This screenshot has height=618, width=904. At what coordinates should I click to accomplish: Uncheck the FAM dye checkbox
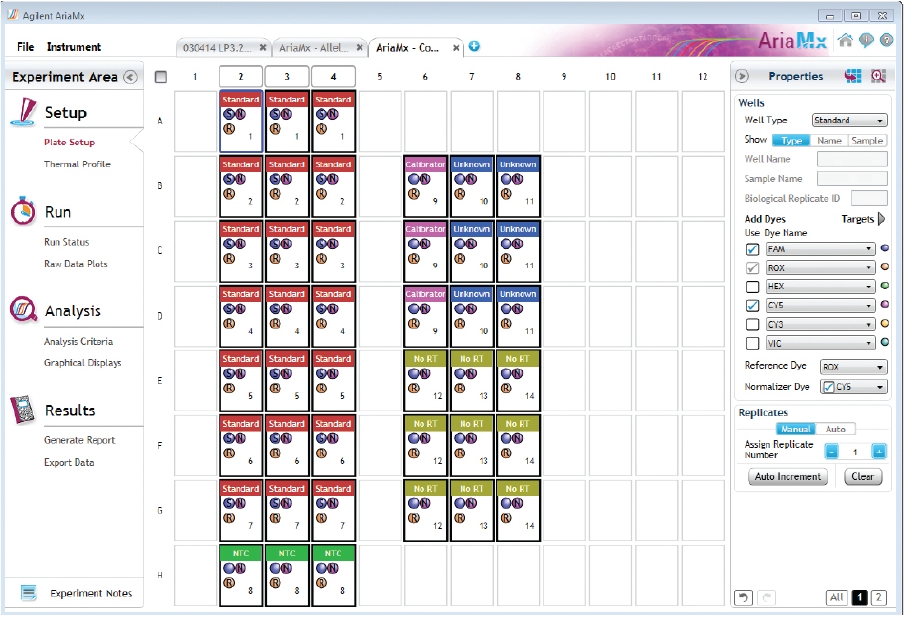pos(752,249)
